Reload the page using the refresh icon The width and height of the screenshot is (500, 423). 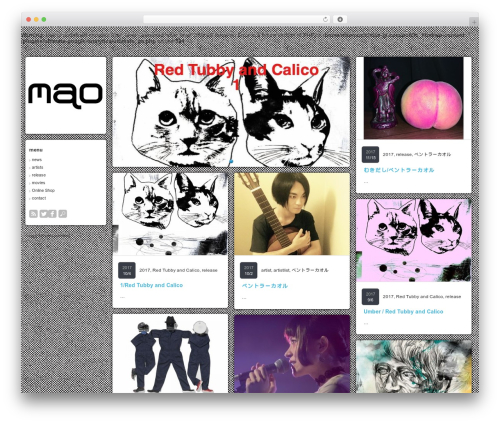point(325,19)
